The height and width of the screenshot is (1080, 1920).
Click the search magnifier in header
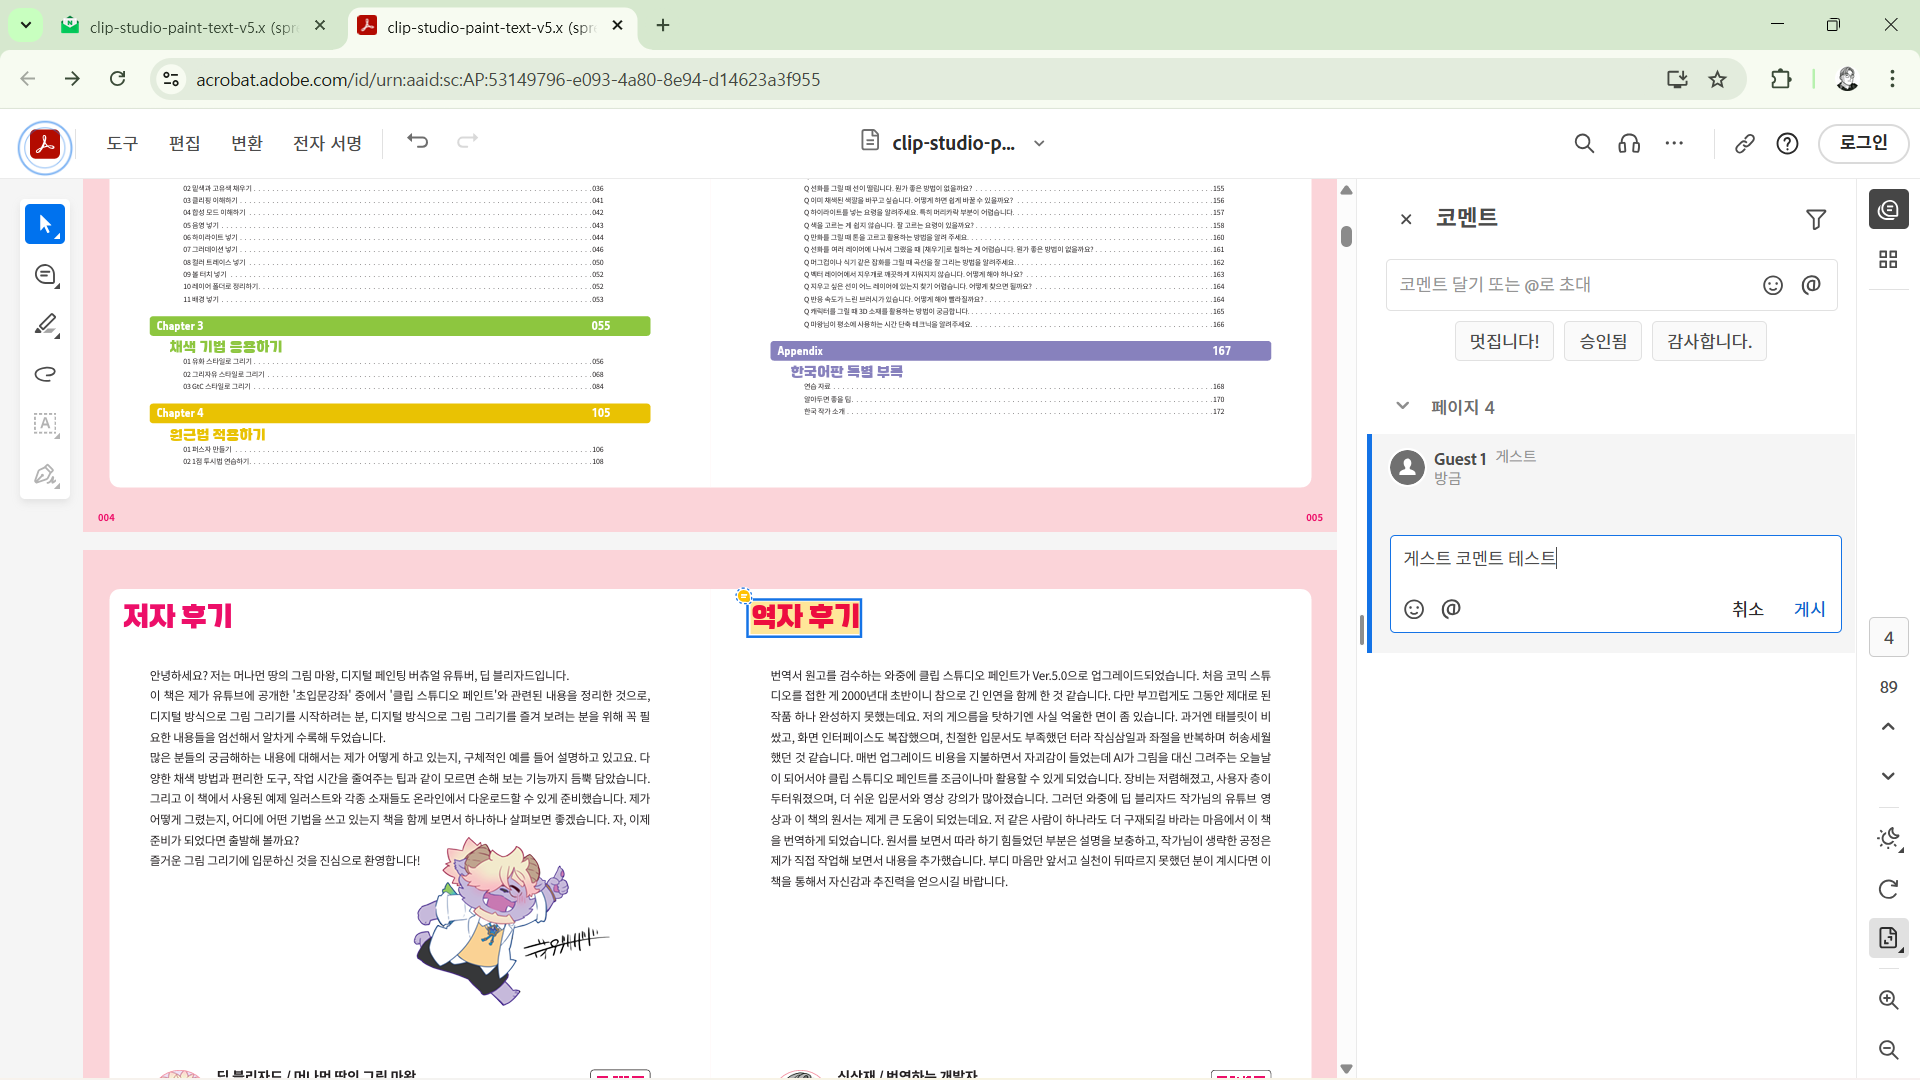[1584, 143]
